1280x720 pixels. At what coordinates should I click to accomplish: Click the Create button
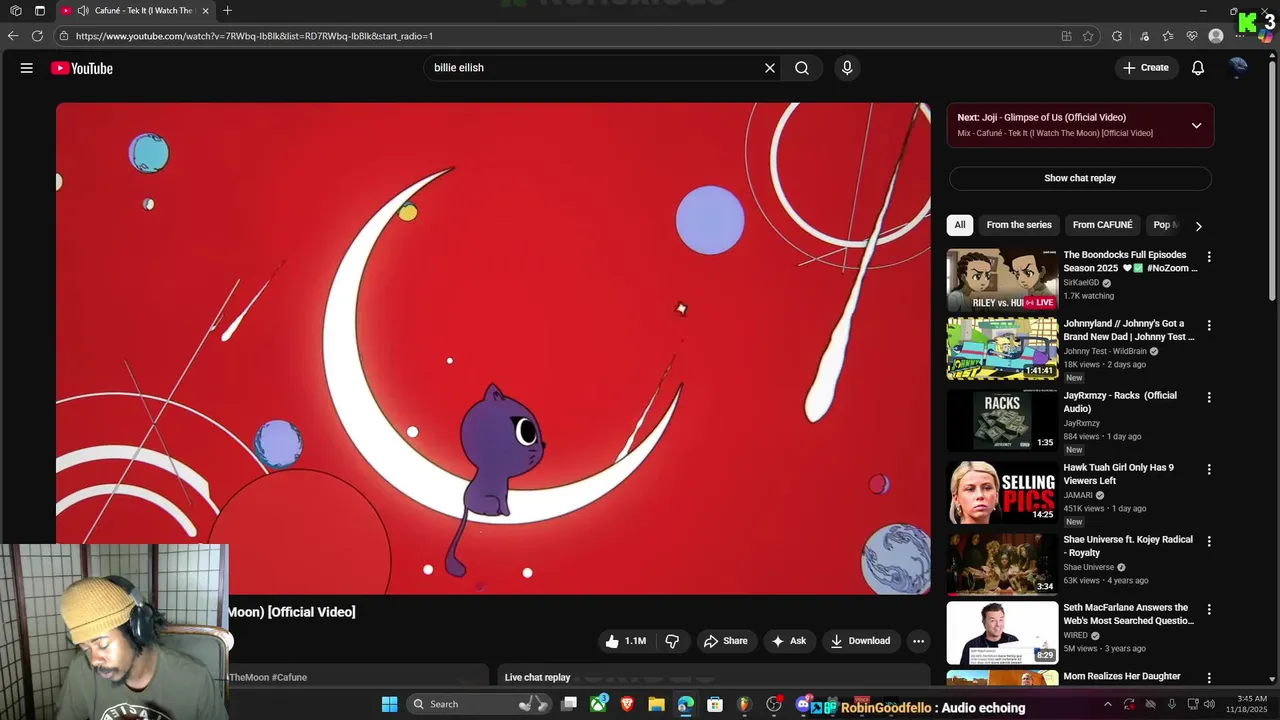point(1146,68)
